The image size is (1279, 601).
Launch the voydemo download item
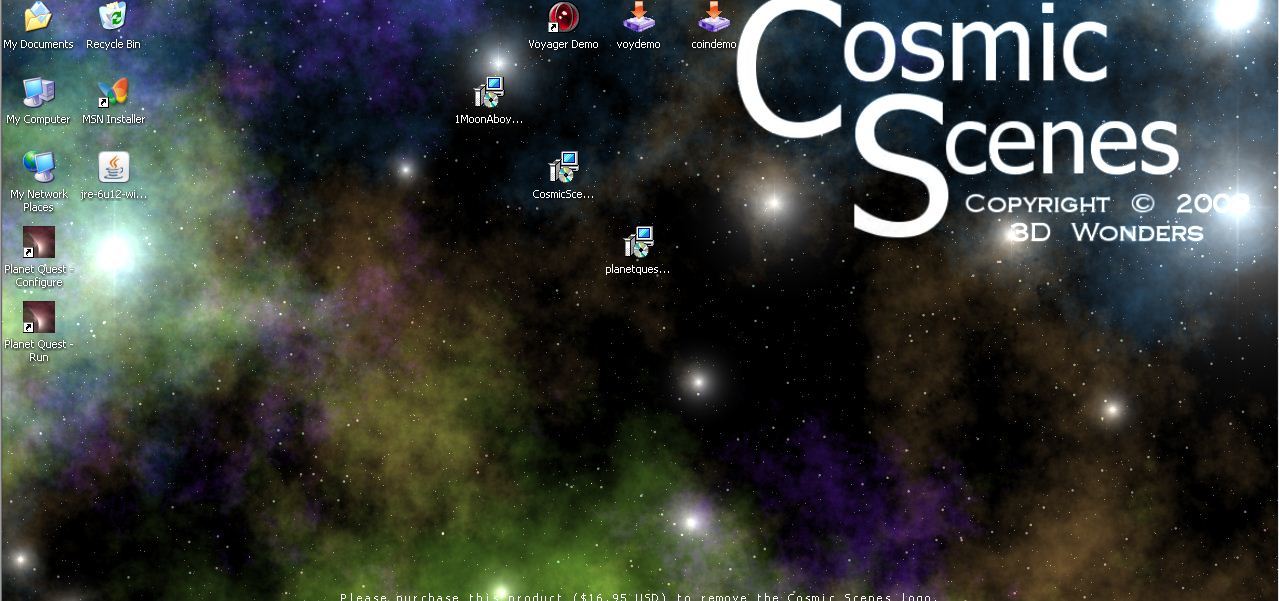638,18
